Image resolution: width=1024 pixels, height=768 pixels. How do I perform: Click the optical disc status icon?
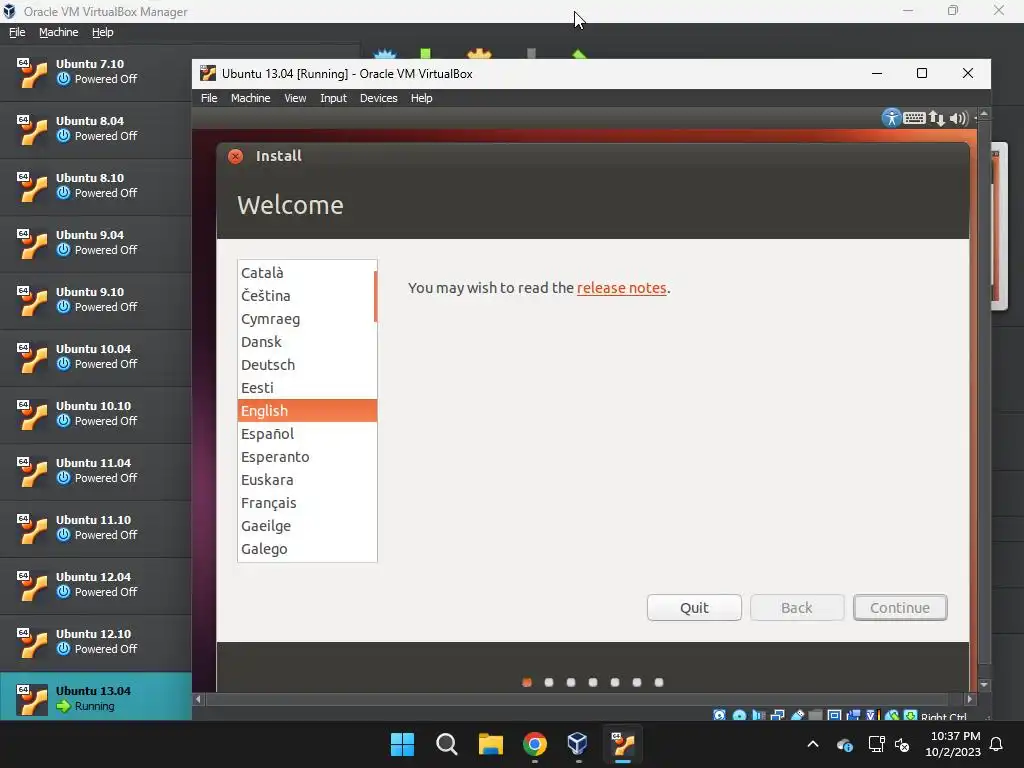739,715
